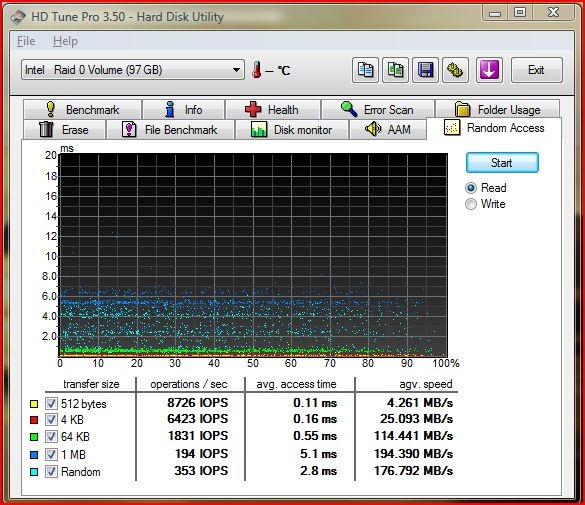This screenshot has width=585, height=505.
Task: Click the copy text to clipboard icon
Action: click(365, 70)
